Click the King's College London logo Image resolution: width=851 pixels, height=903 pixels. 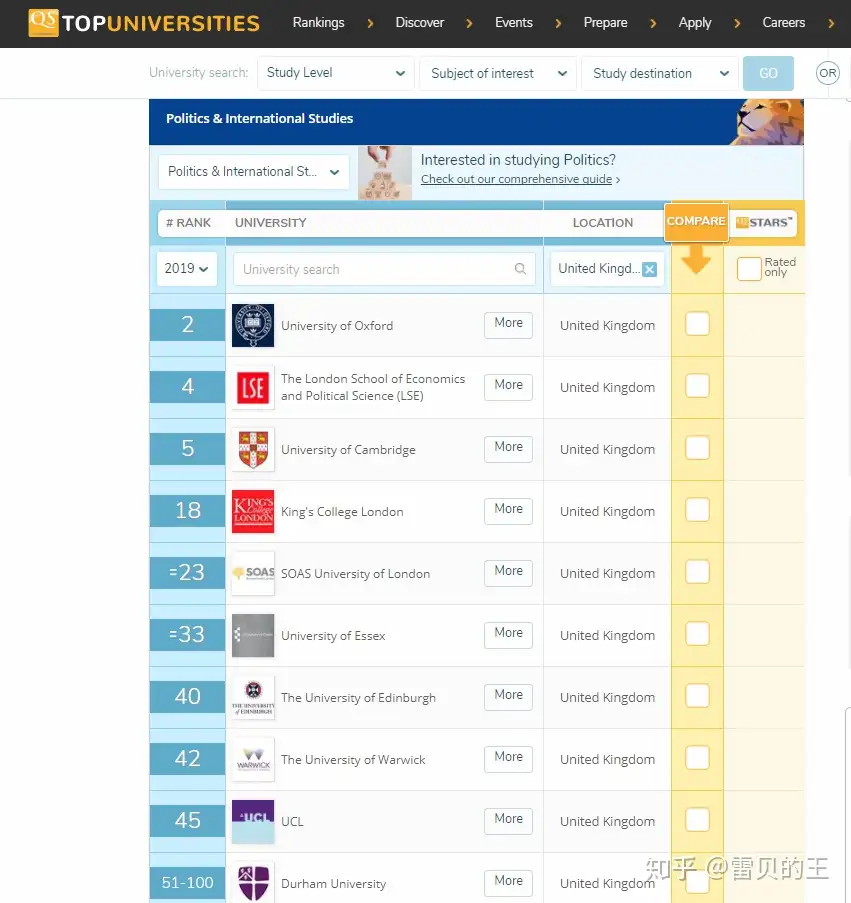[x=253, y=511]
